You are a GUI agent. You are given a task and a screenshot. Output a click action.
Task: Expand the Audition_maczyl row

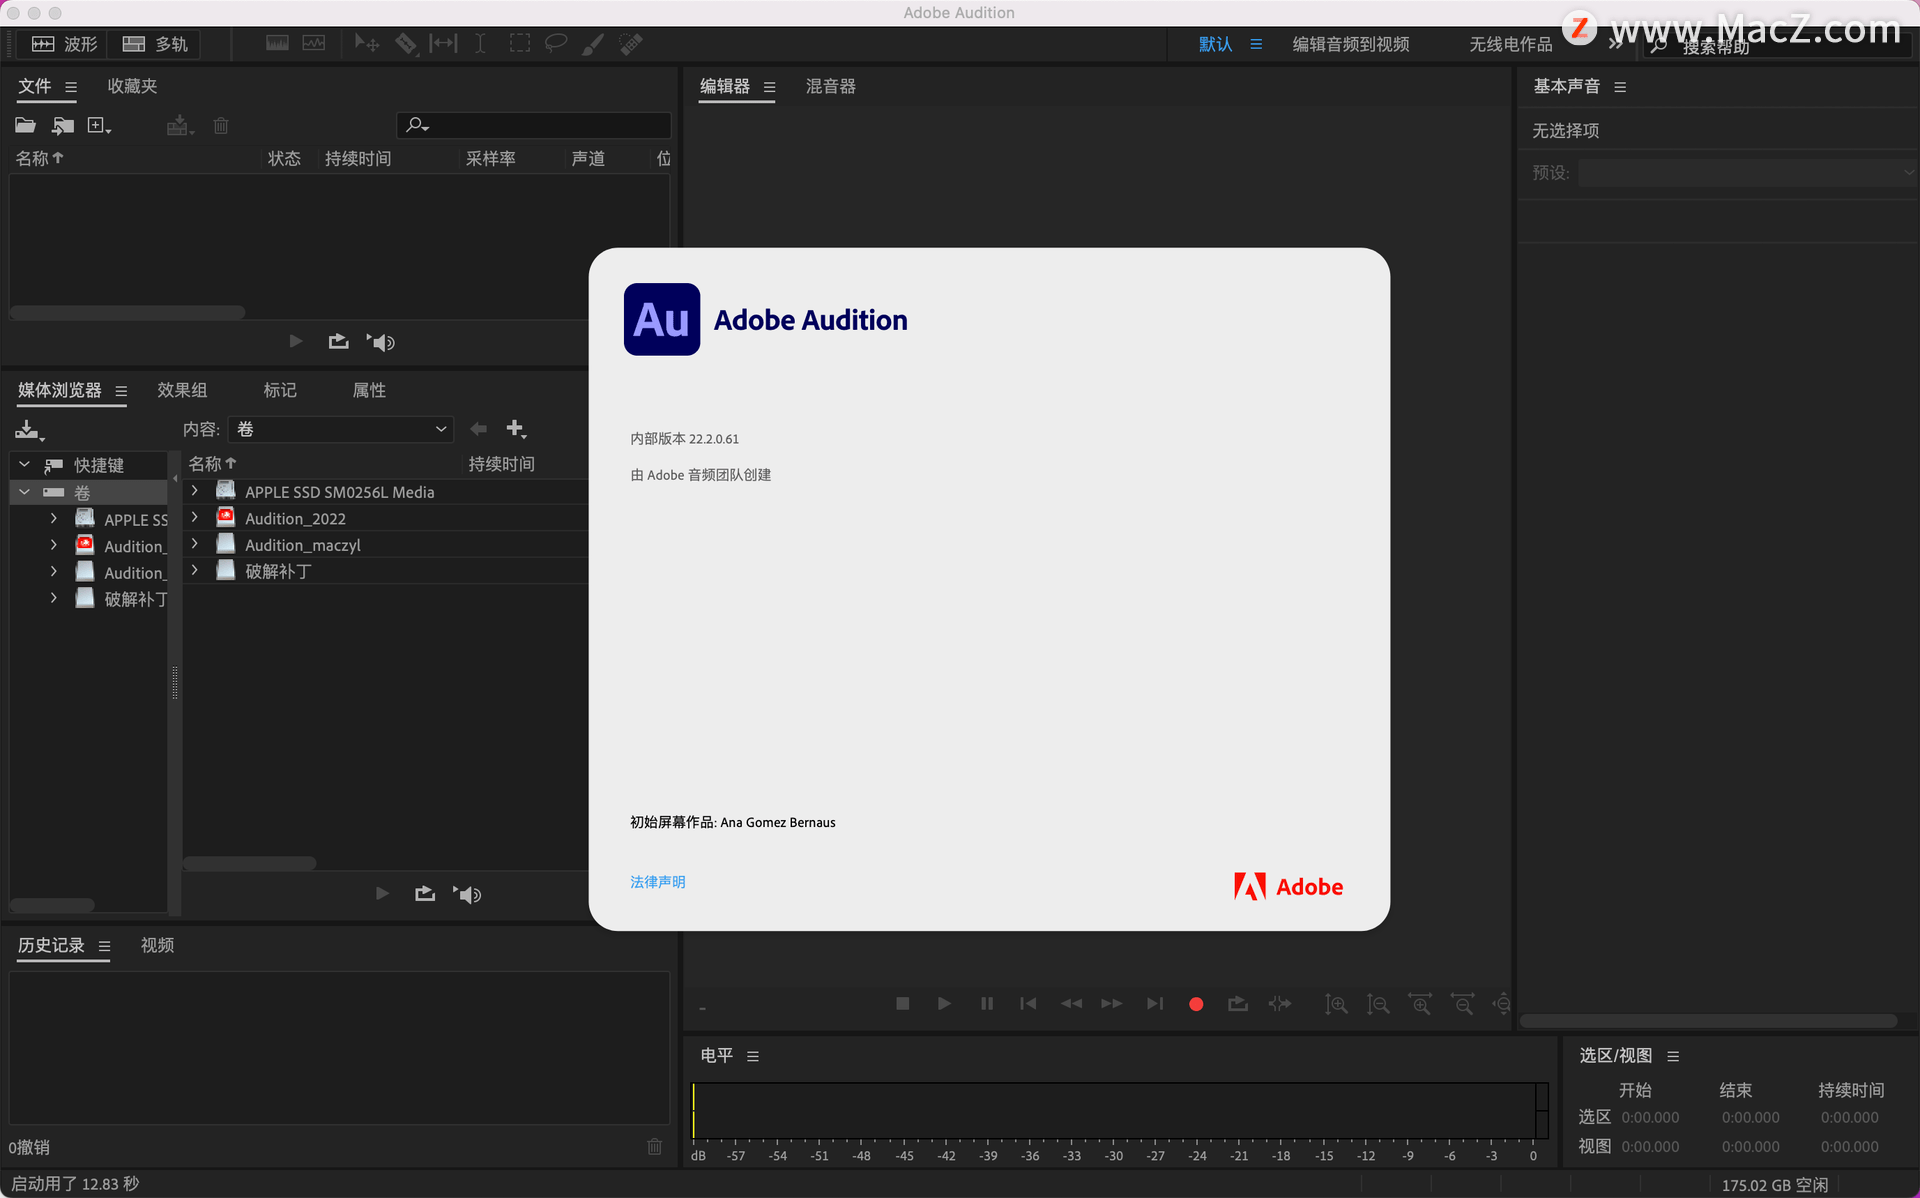195,543
